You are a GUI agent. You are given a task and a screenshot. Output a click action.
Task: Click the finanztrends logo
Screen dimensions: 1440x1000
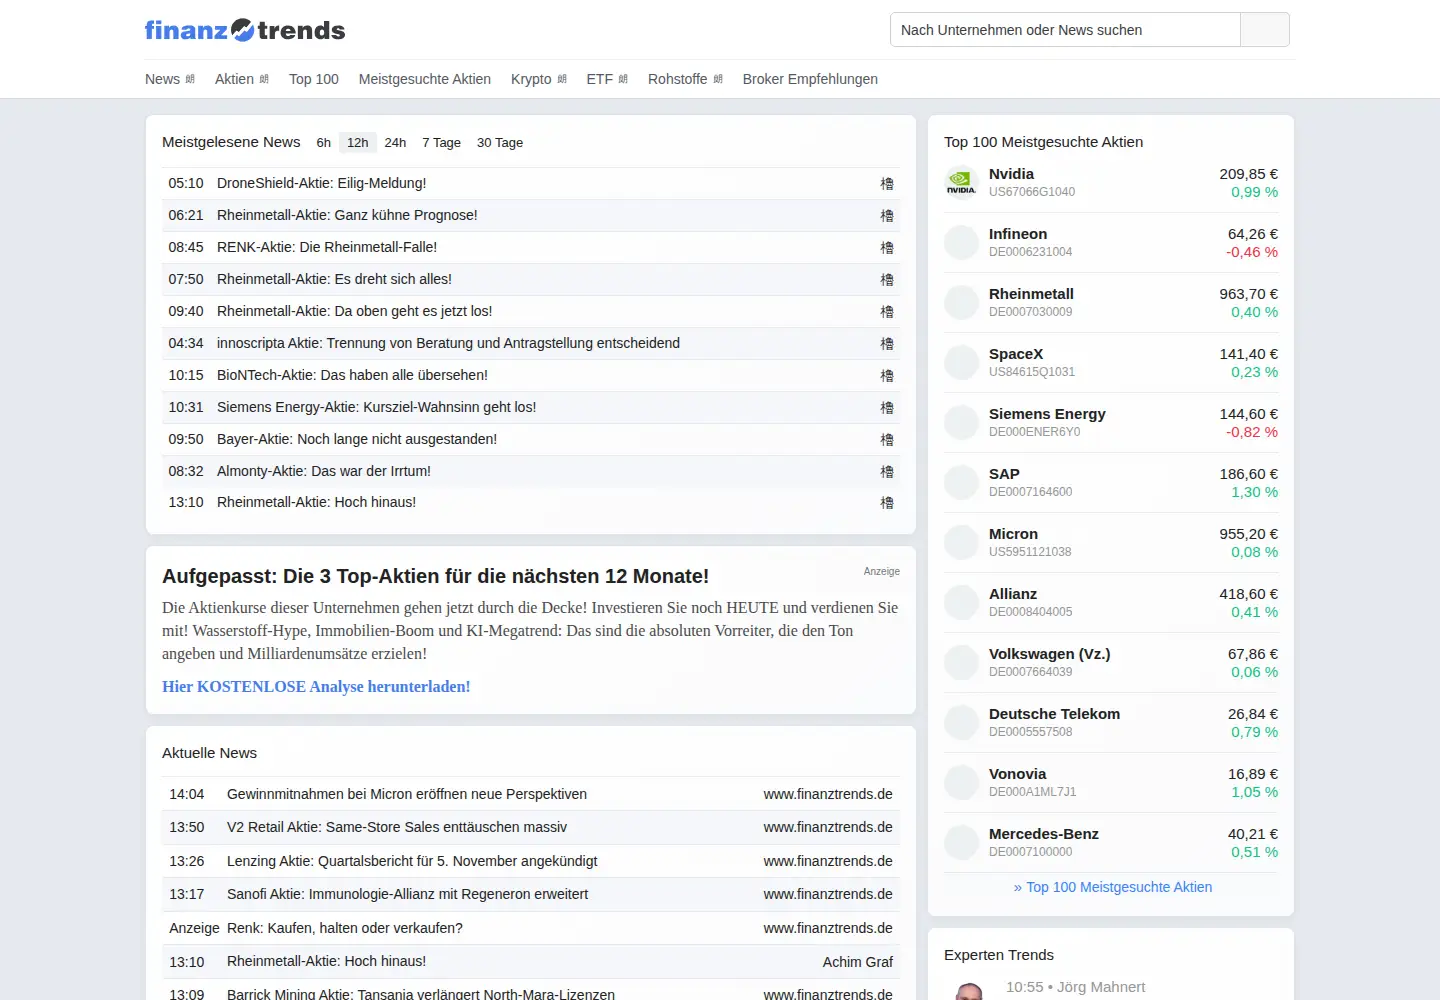[245, 30]
